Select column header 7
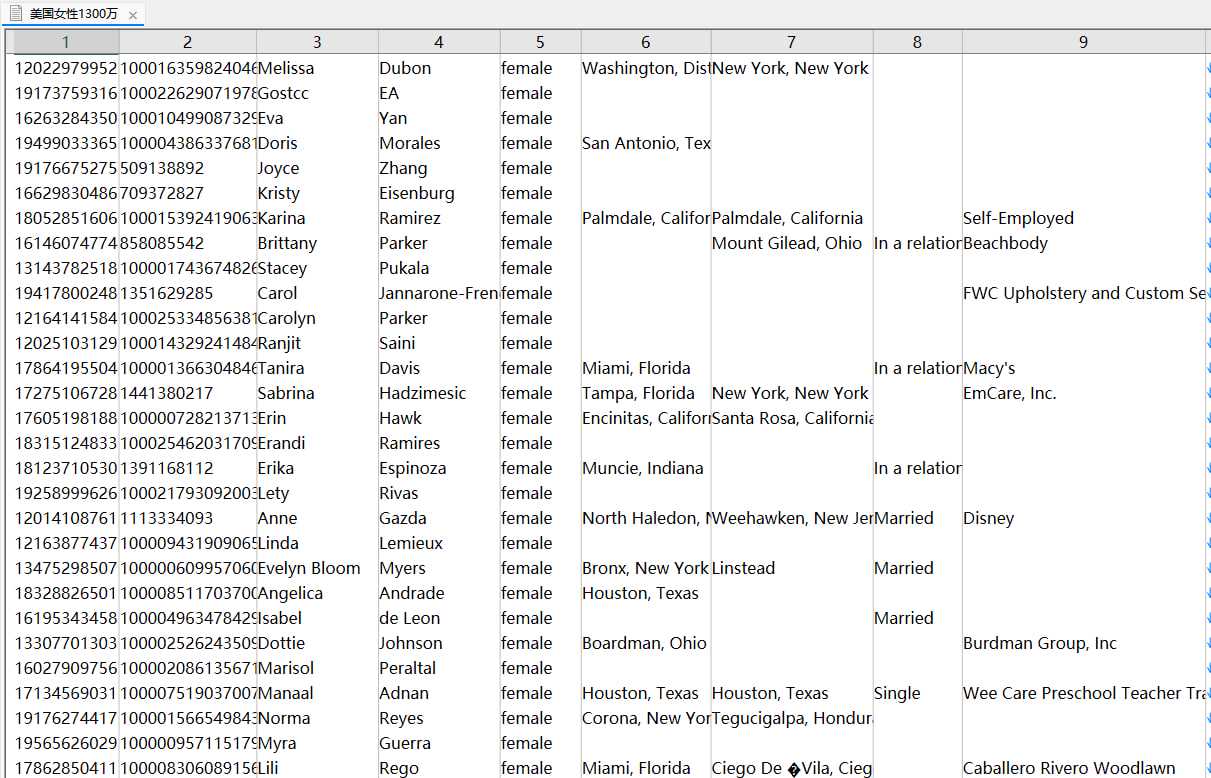Image resolution: width=1211 pixels, height=778 pixels. pos(792,42)
